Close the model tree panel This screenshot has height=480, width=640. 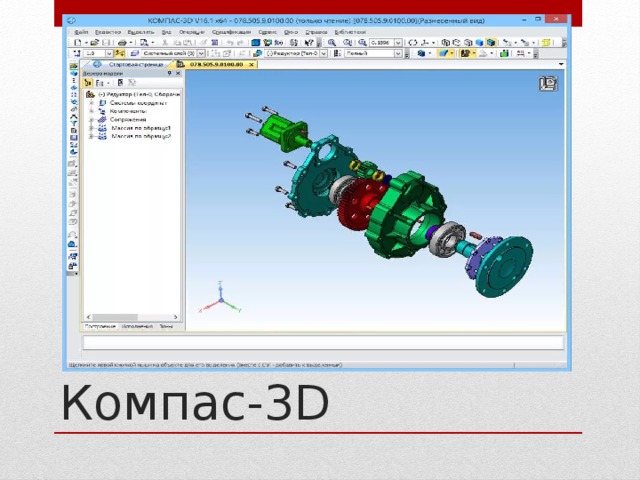(178, 73)
